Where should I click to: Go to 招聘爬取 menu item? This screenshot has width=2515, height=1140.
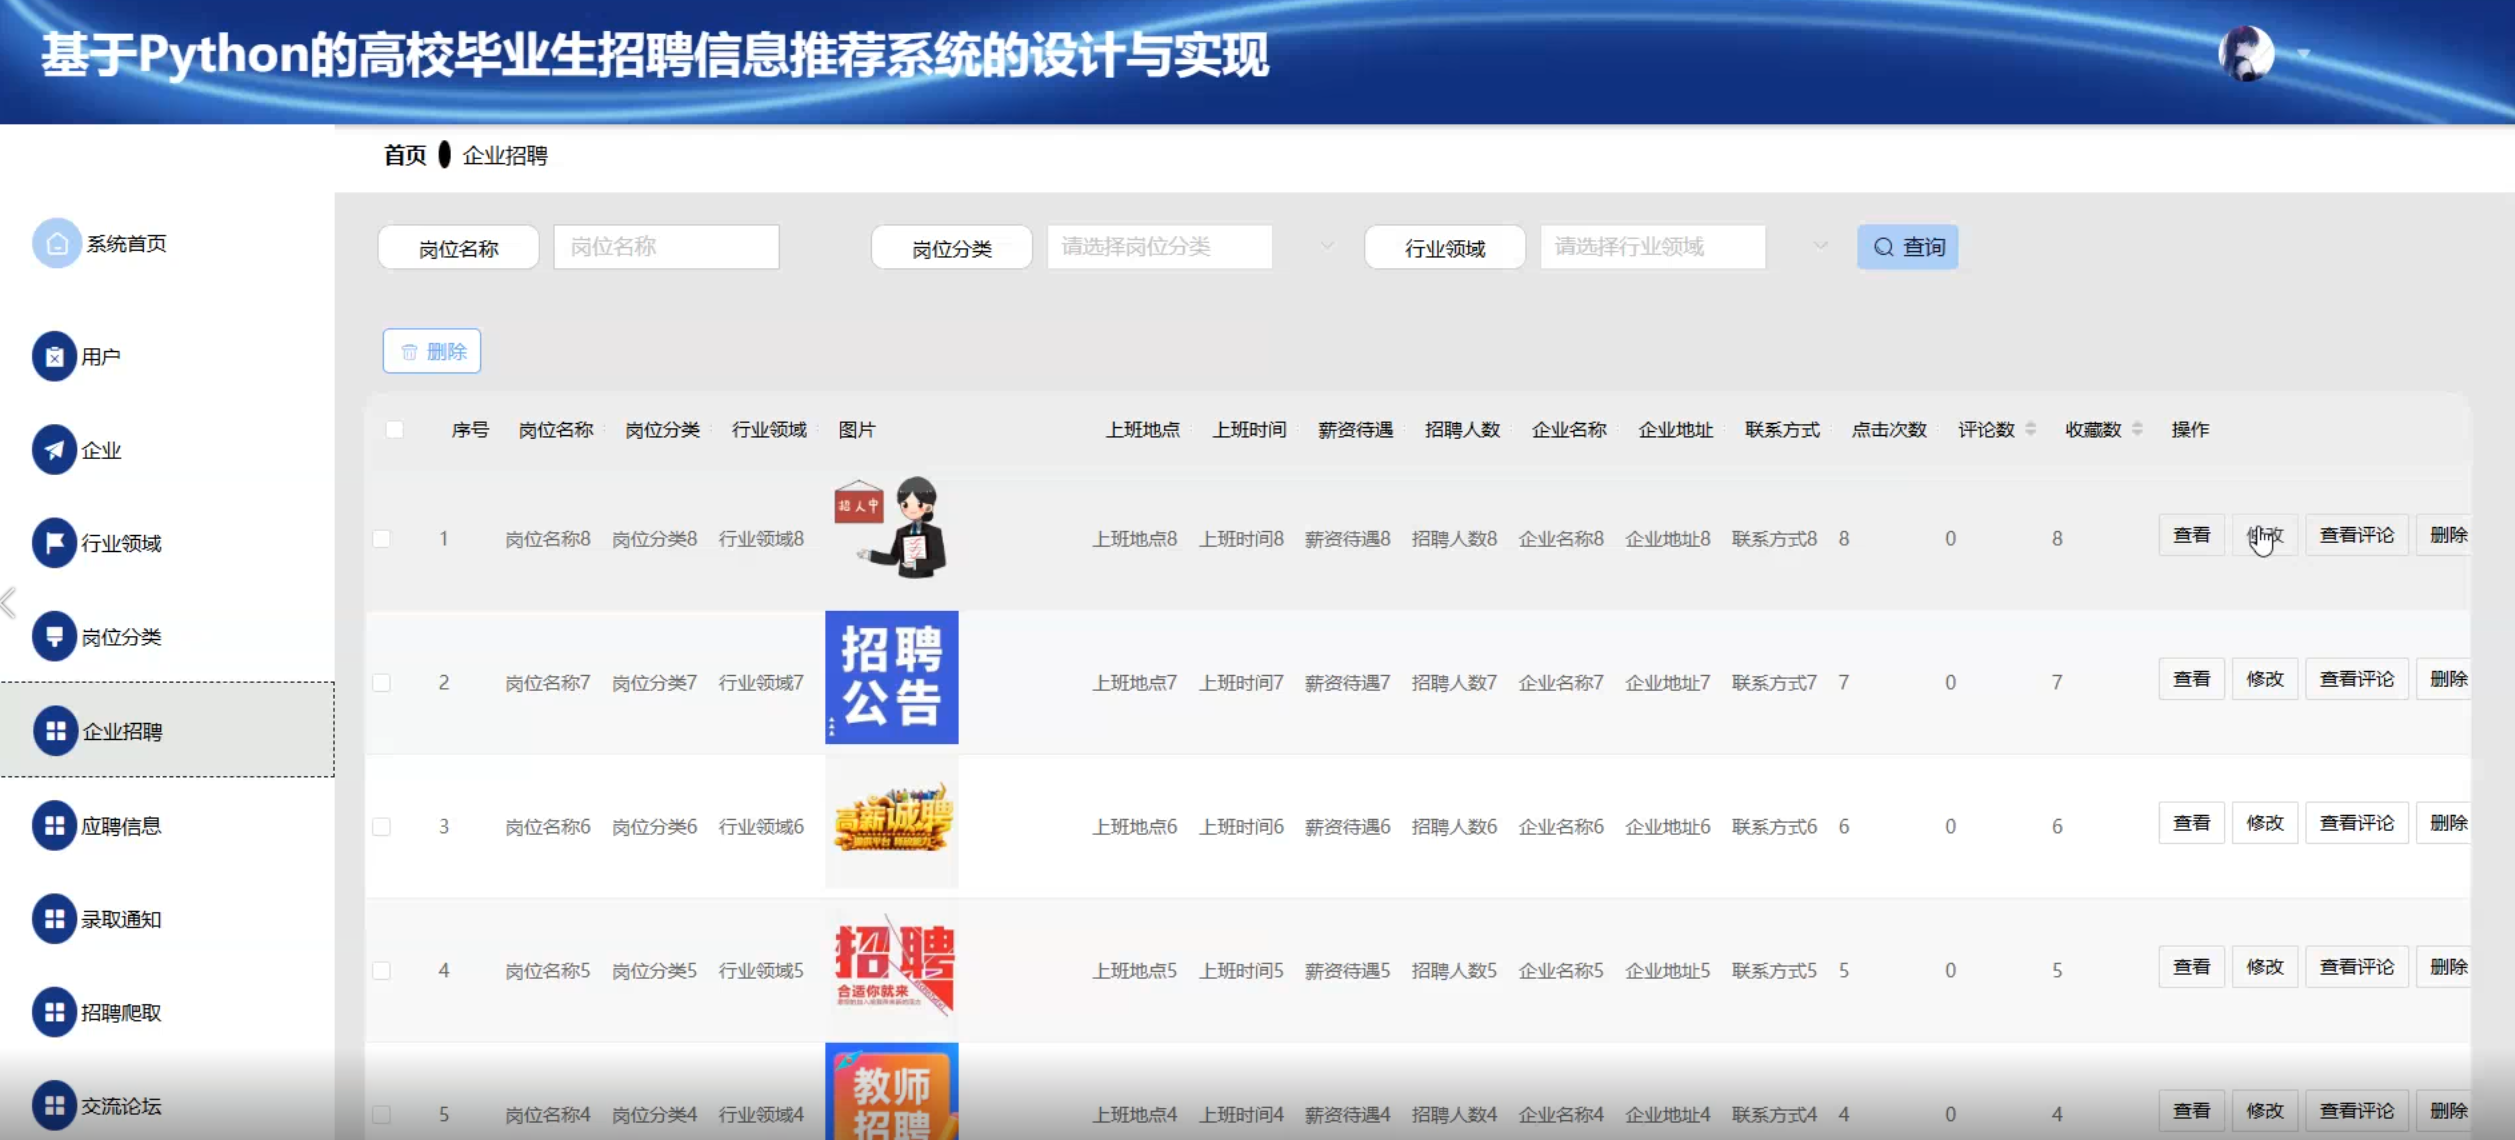[x=121, y=1012]
